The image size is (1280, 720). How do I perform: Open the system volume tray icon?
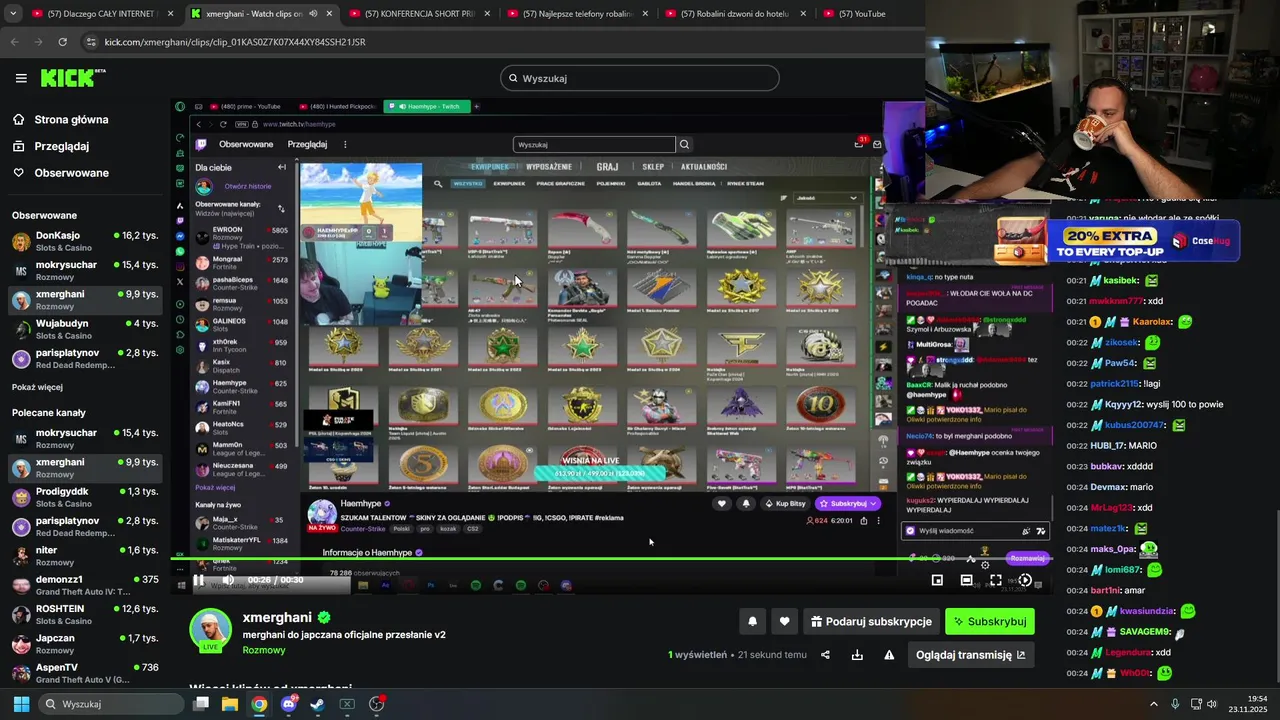[1213, 704]
